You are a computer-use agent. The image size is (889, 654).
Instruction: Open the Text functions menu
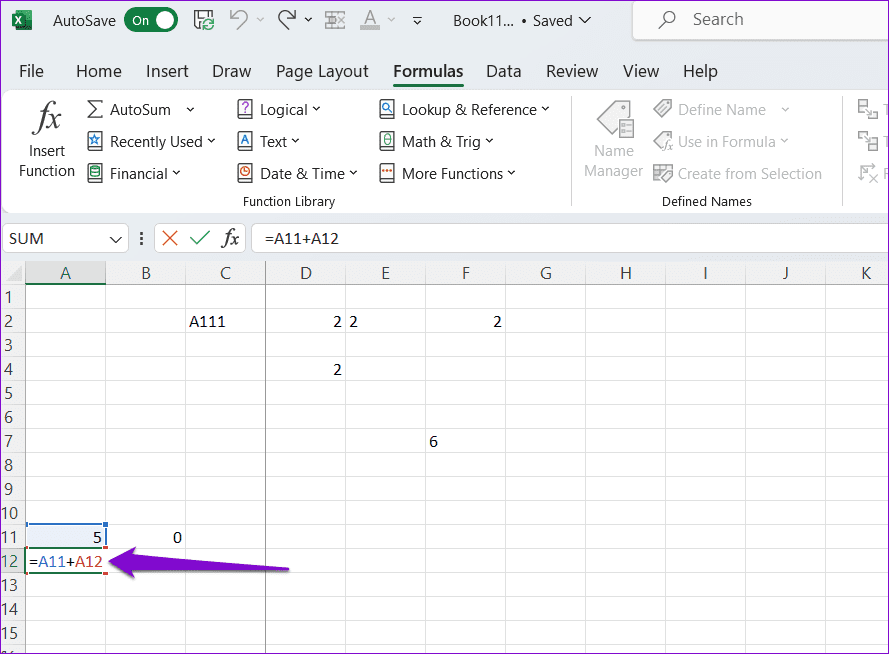click(x=268, y=142)
